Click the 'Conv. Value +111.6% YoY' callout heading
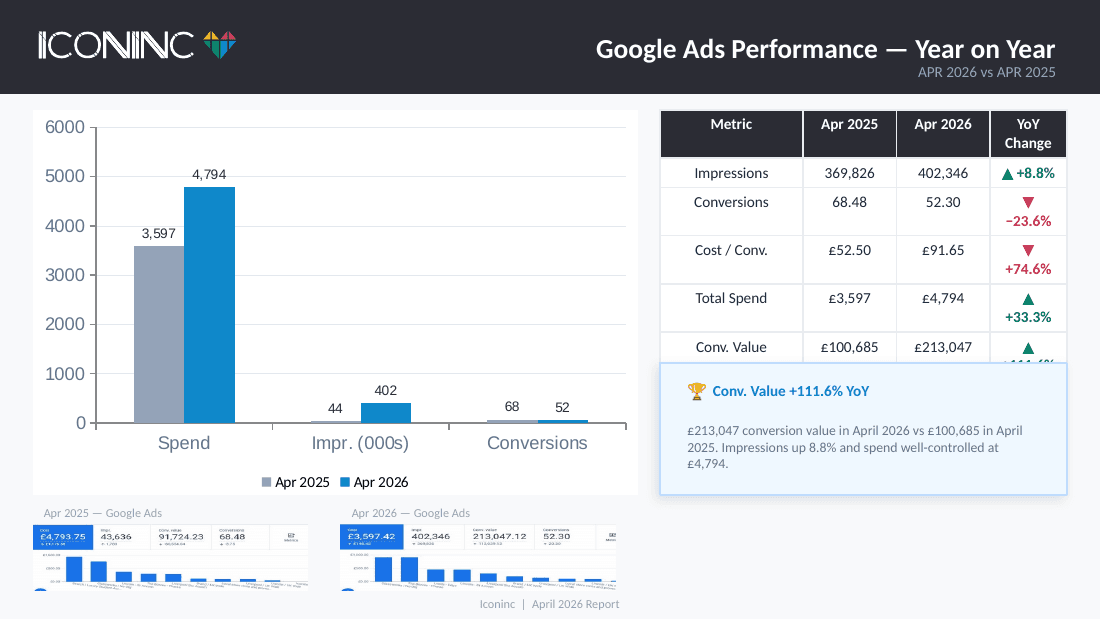Screen dimensions: 1100x619 (791, 392)
